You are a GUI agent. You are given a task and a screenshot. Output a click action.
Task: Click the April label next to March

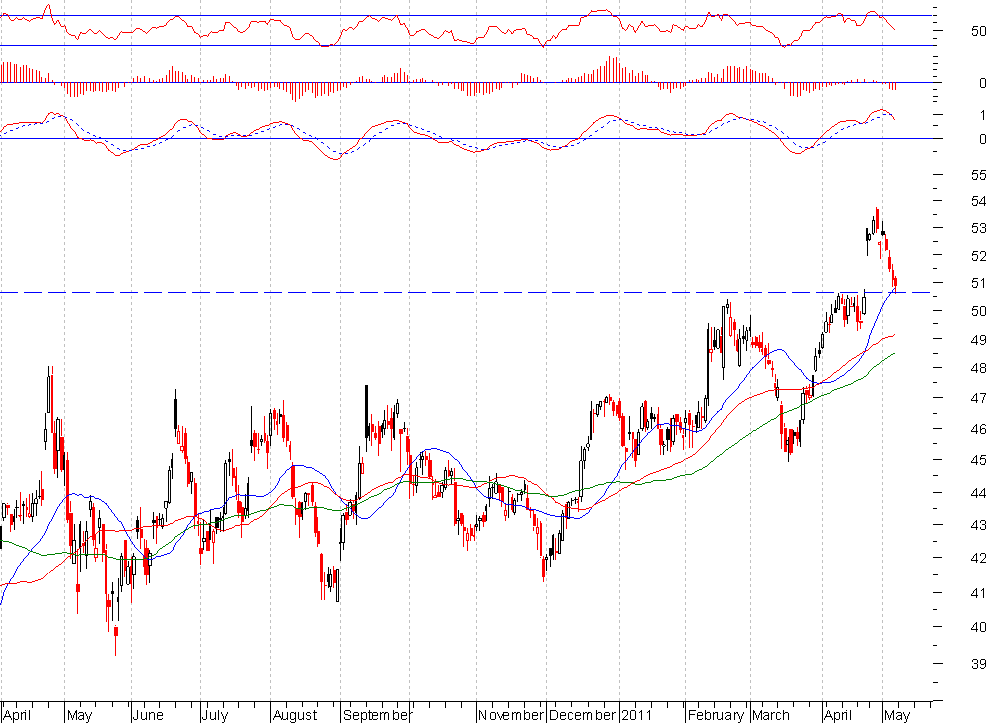(x=838, y=715)
